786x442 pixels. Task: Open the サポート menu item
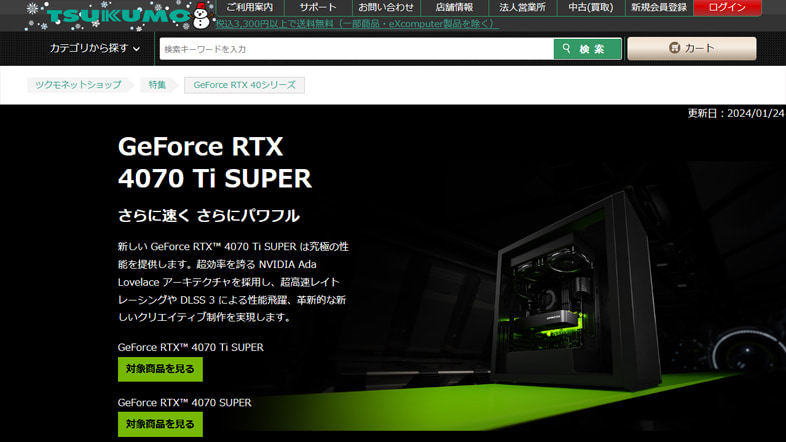pyautogui.click(x=318, y=8)
